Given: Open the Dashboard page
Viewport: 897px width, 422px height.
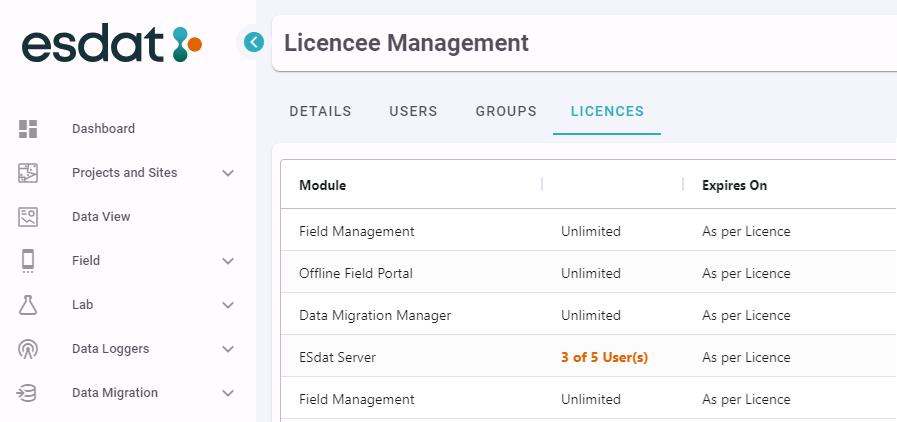Looking at the screenshot, I should tap(104, 129).
